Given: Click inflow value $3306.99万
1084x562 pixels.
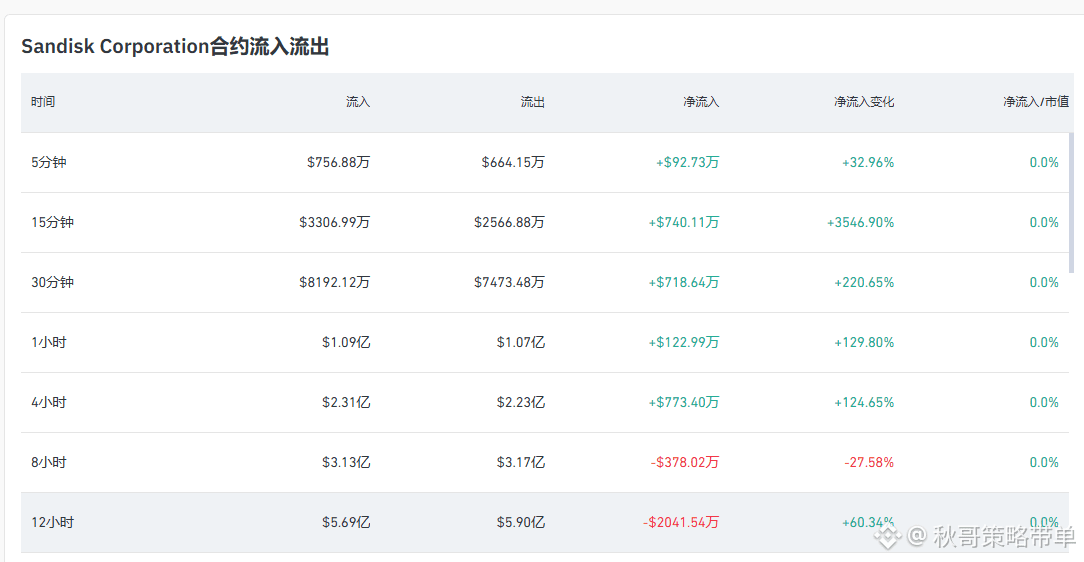Looking at the screenshot, I should pyautogui.click(x=335, y=223).
